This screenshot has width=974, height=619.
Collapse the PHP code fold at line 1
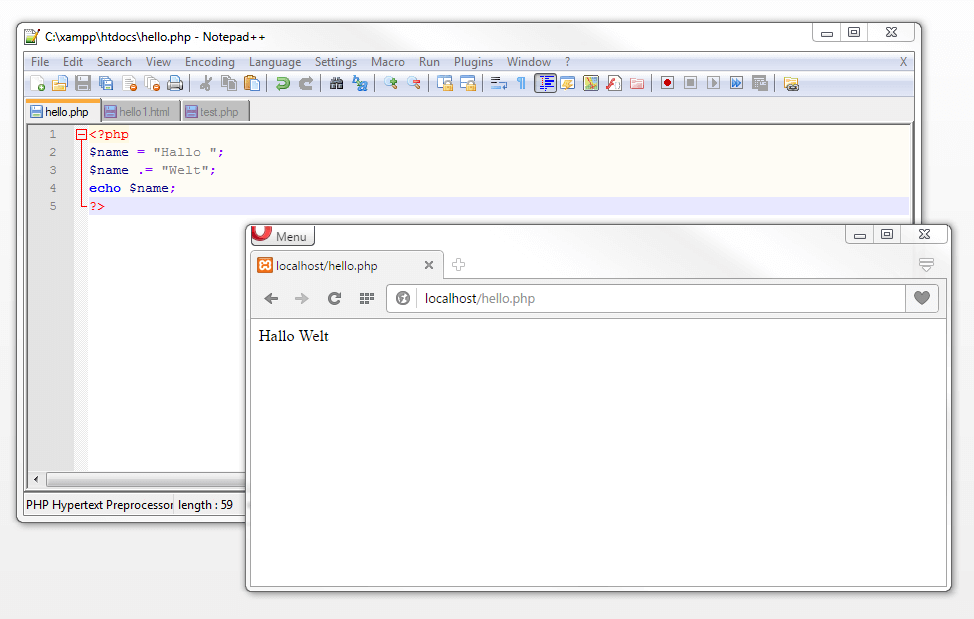81,134
